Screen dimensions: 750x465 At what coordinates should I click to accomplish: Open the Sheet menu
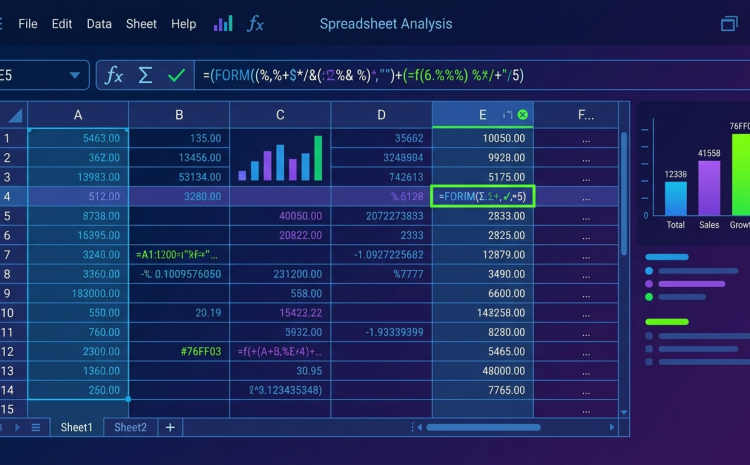(141, 24)
